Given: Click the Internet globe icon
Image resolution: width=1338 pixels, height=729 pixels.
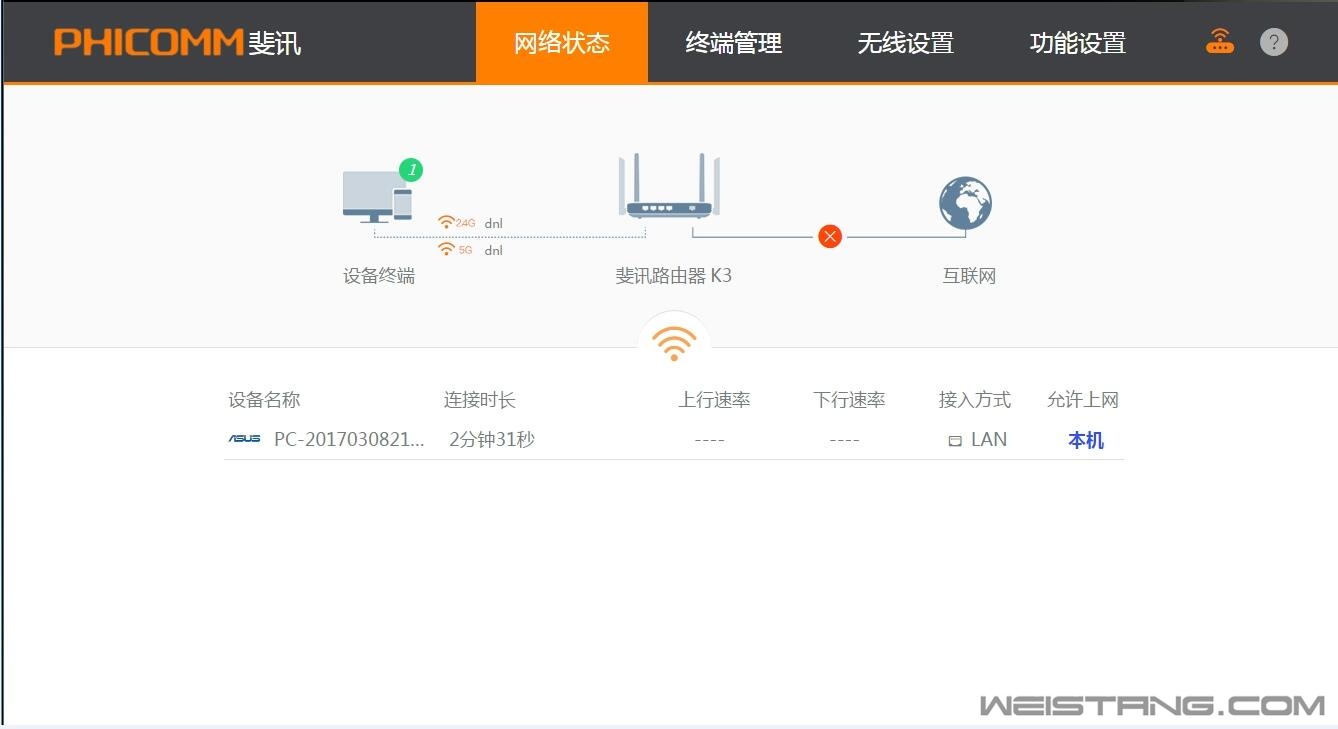Looking at the screenshot, I should click(966, 203).
